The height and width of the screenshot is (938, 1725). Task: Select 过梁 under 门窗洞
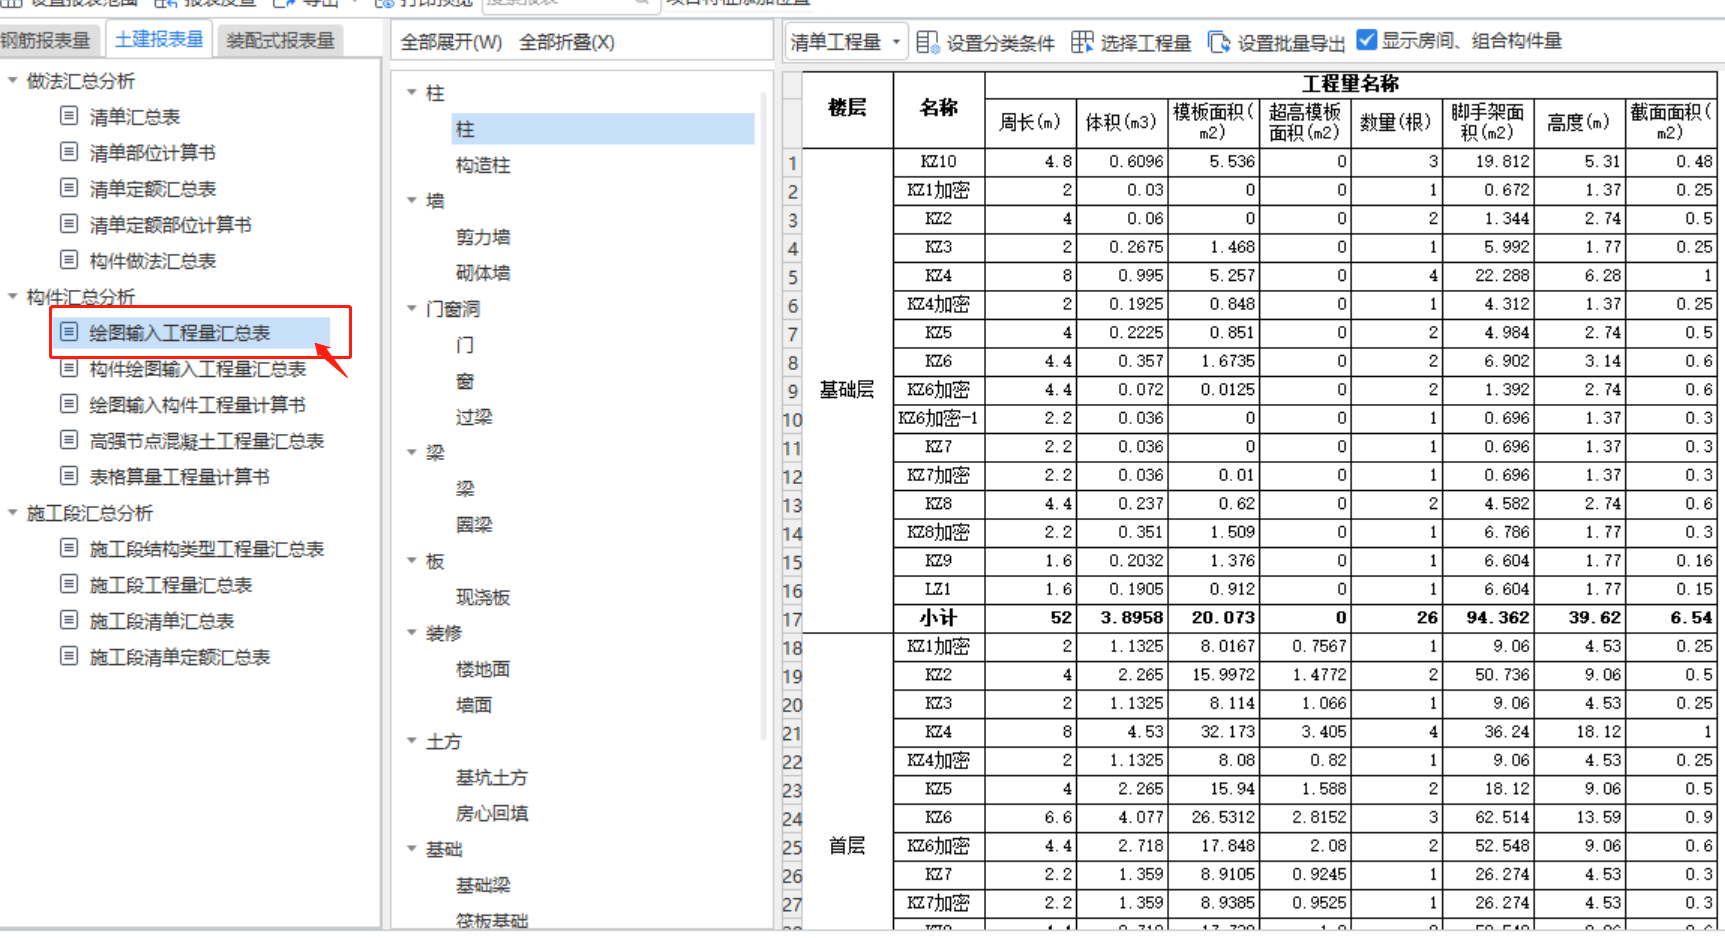[x=474, y=417]
